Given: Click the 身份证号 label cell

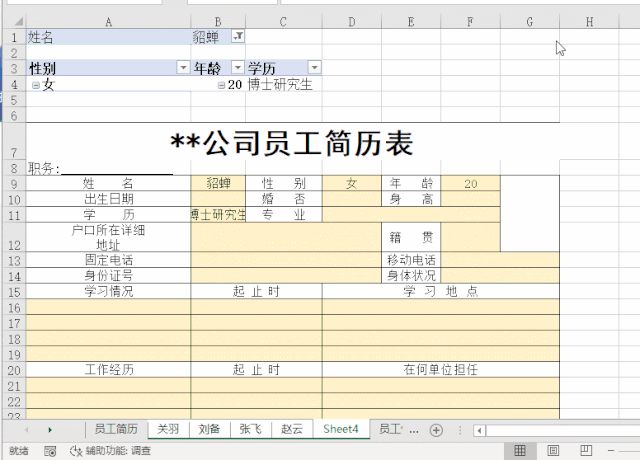Looking at the screenshot, I should (108, 276).
